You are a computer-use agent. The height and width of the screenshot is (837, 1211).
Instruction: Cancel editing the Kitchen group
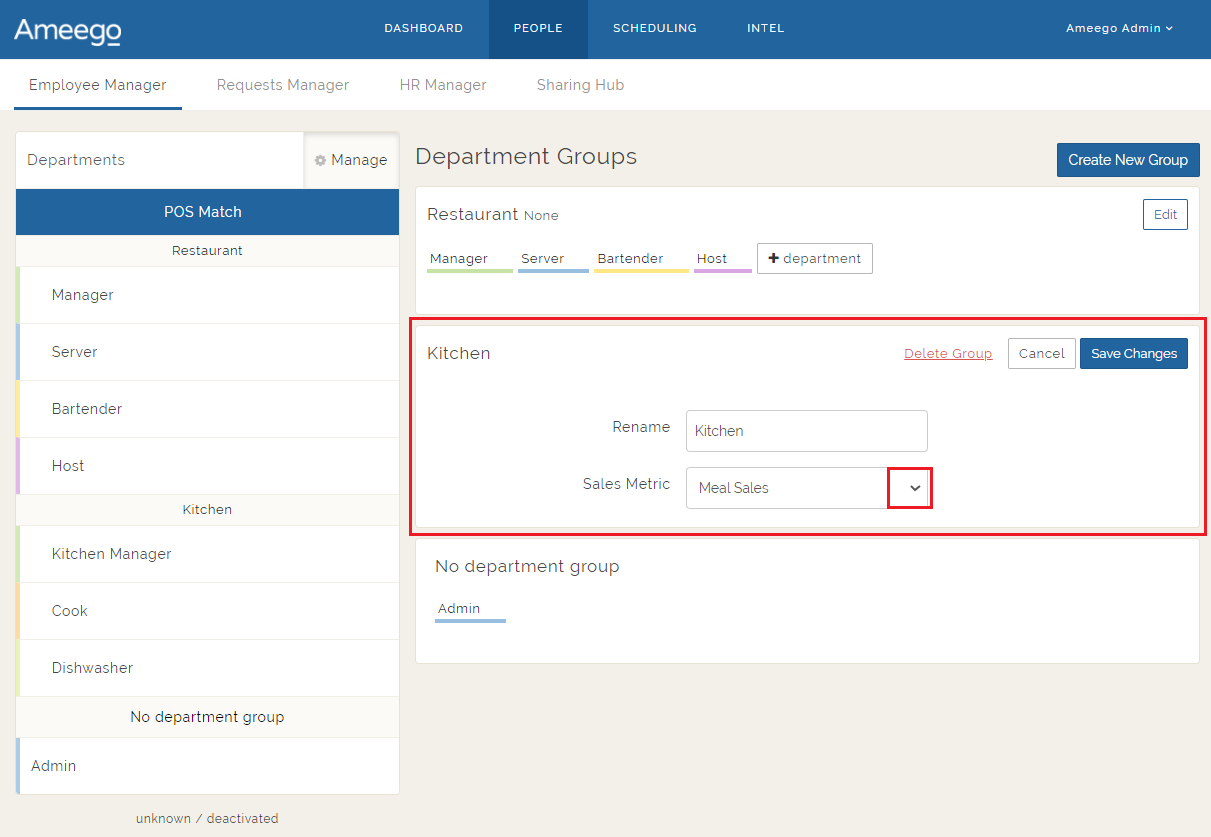tap(1041, 353)
